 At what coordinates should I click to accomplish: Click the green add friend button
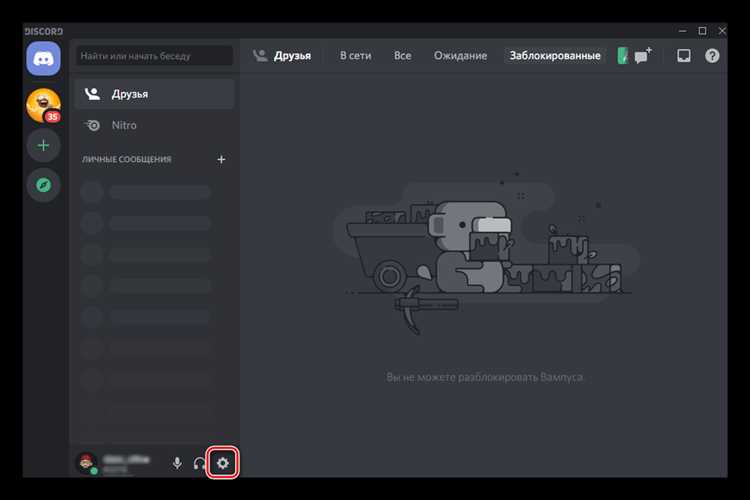[x=622, y=56]
